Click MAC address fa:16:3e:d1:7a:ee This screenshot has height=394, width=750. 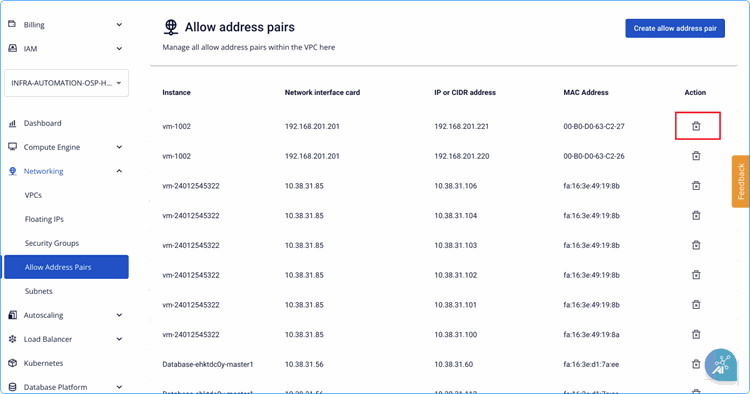(591, 364)
